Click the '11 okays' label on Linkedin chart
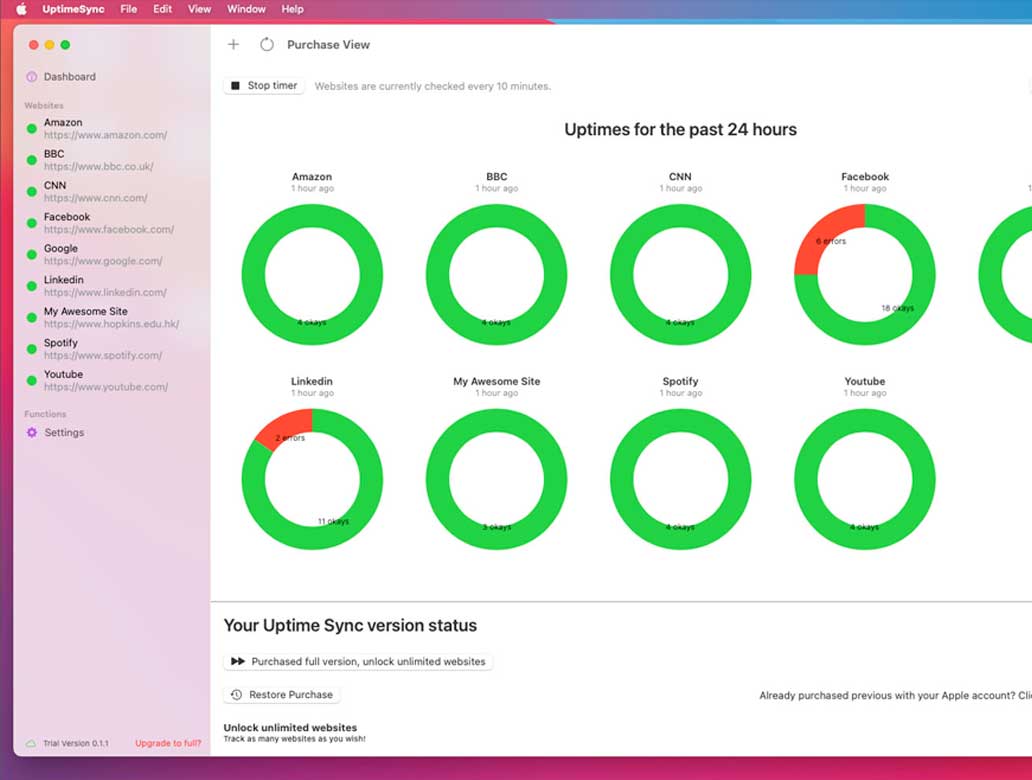This screenshot has height=780, width=1032. coord(334,521)
